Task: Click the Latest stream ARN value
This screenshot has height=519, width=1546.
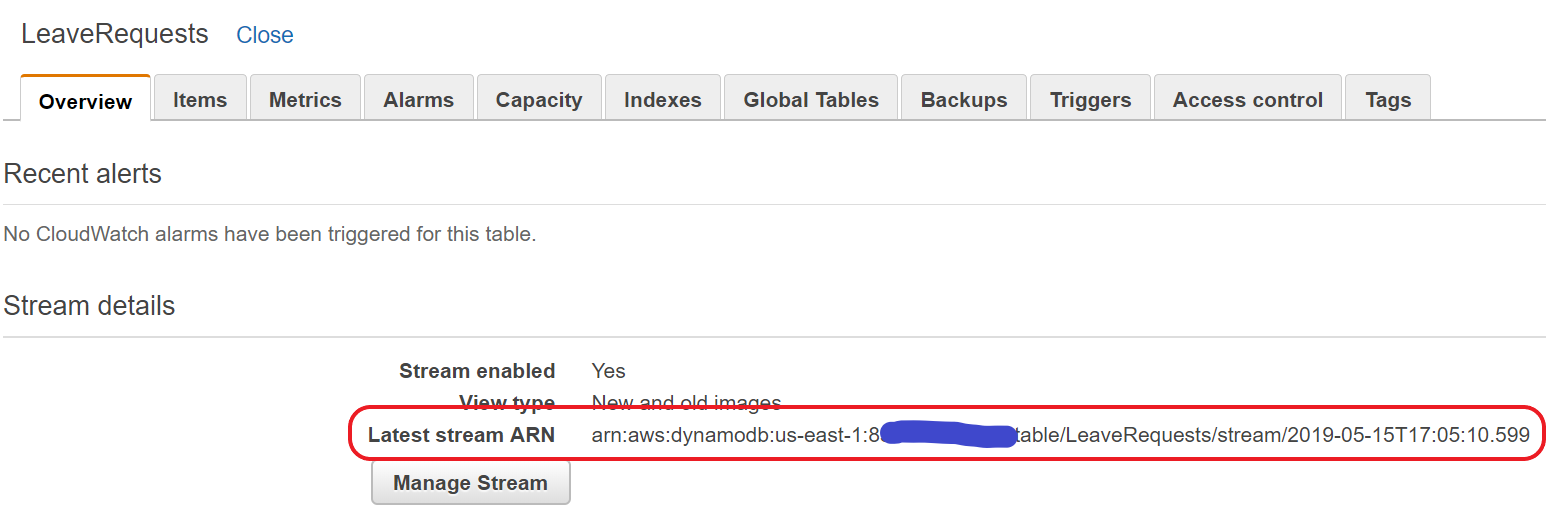Action: point(1061,435)
